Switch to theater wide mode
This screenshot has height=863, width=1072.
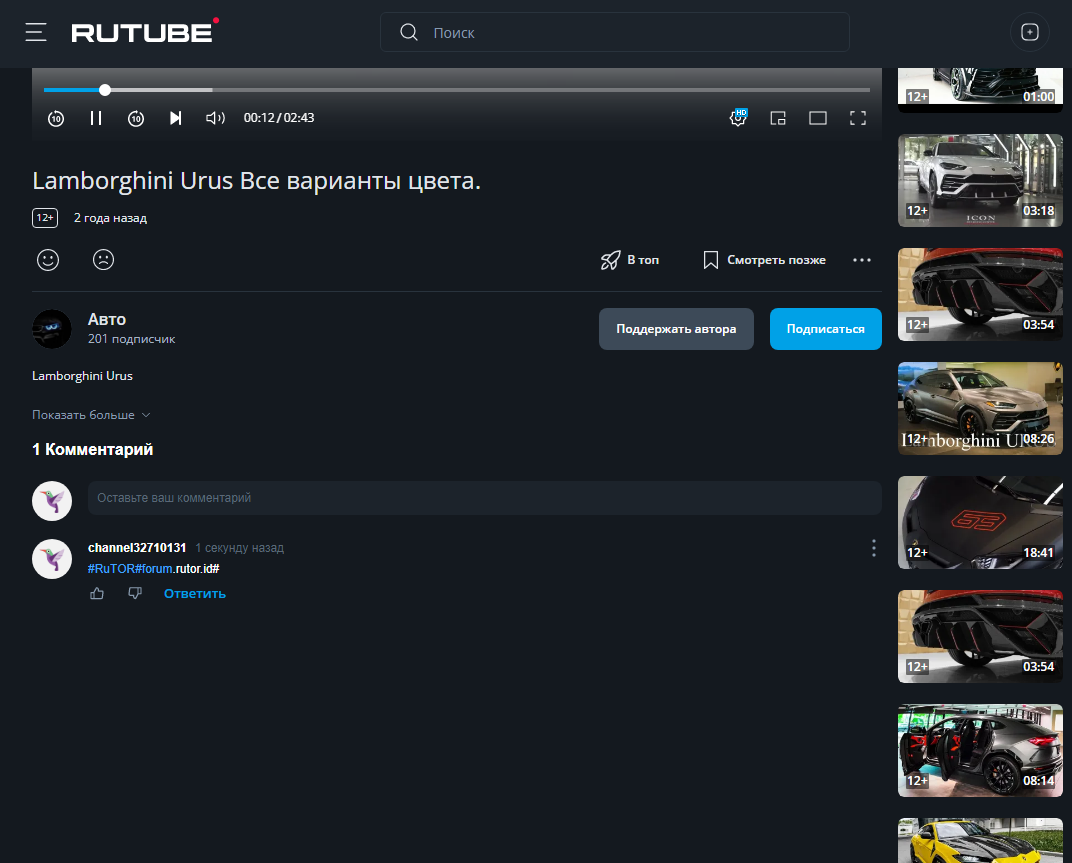click(818, 118)
